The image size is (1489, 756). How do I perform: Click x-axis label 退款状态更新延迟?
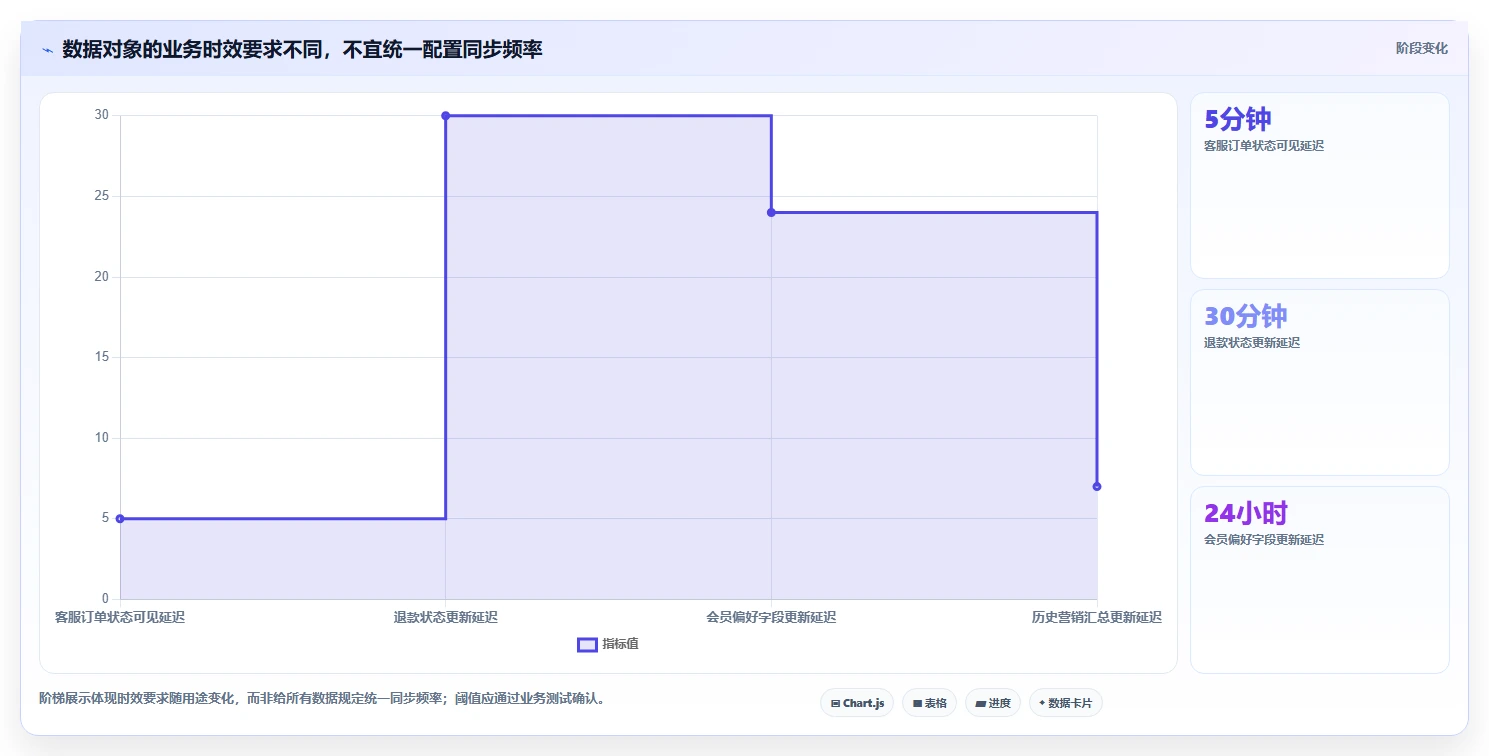446,617
